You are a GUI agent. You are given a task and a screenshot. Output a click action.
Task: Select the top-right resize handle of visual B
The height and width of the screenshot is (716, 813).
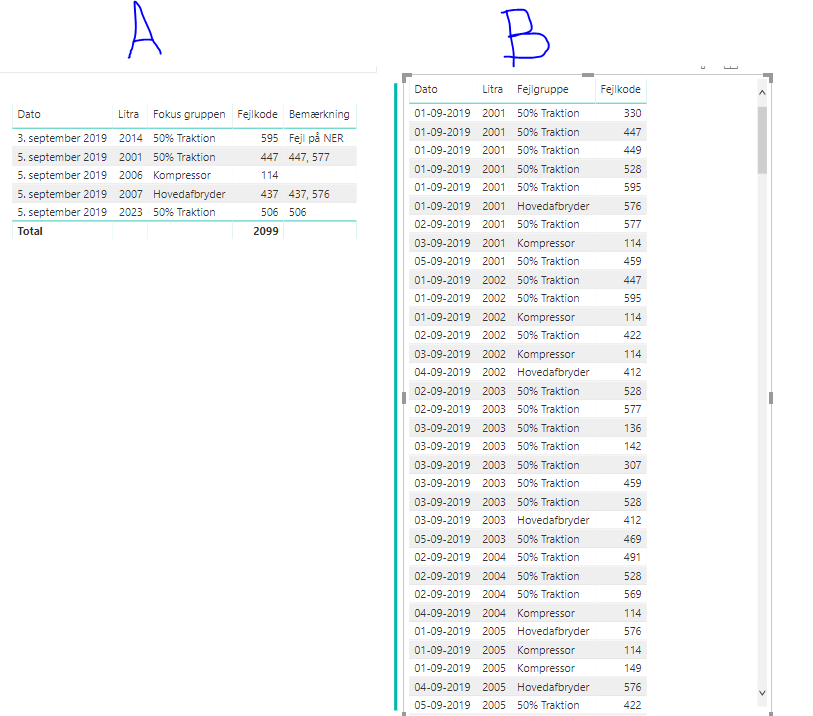tap(768, 77)
